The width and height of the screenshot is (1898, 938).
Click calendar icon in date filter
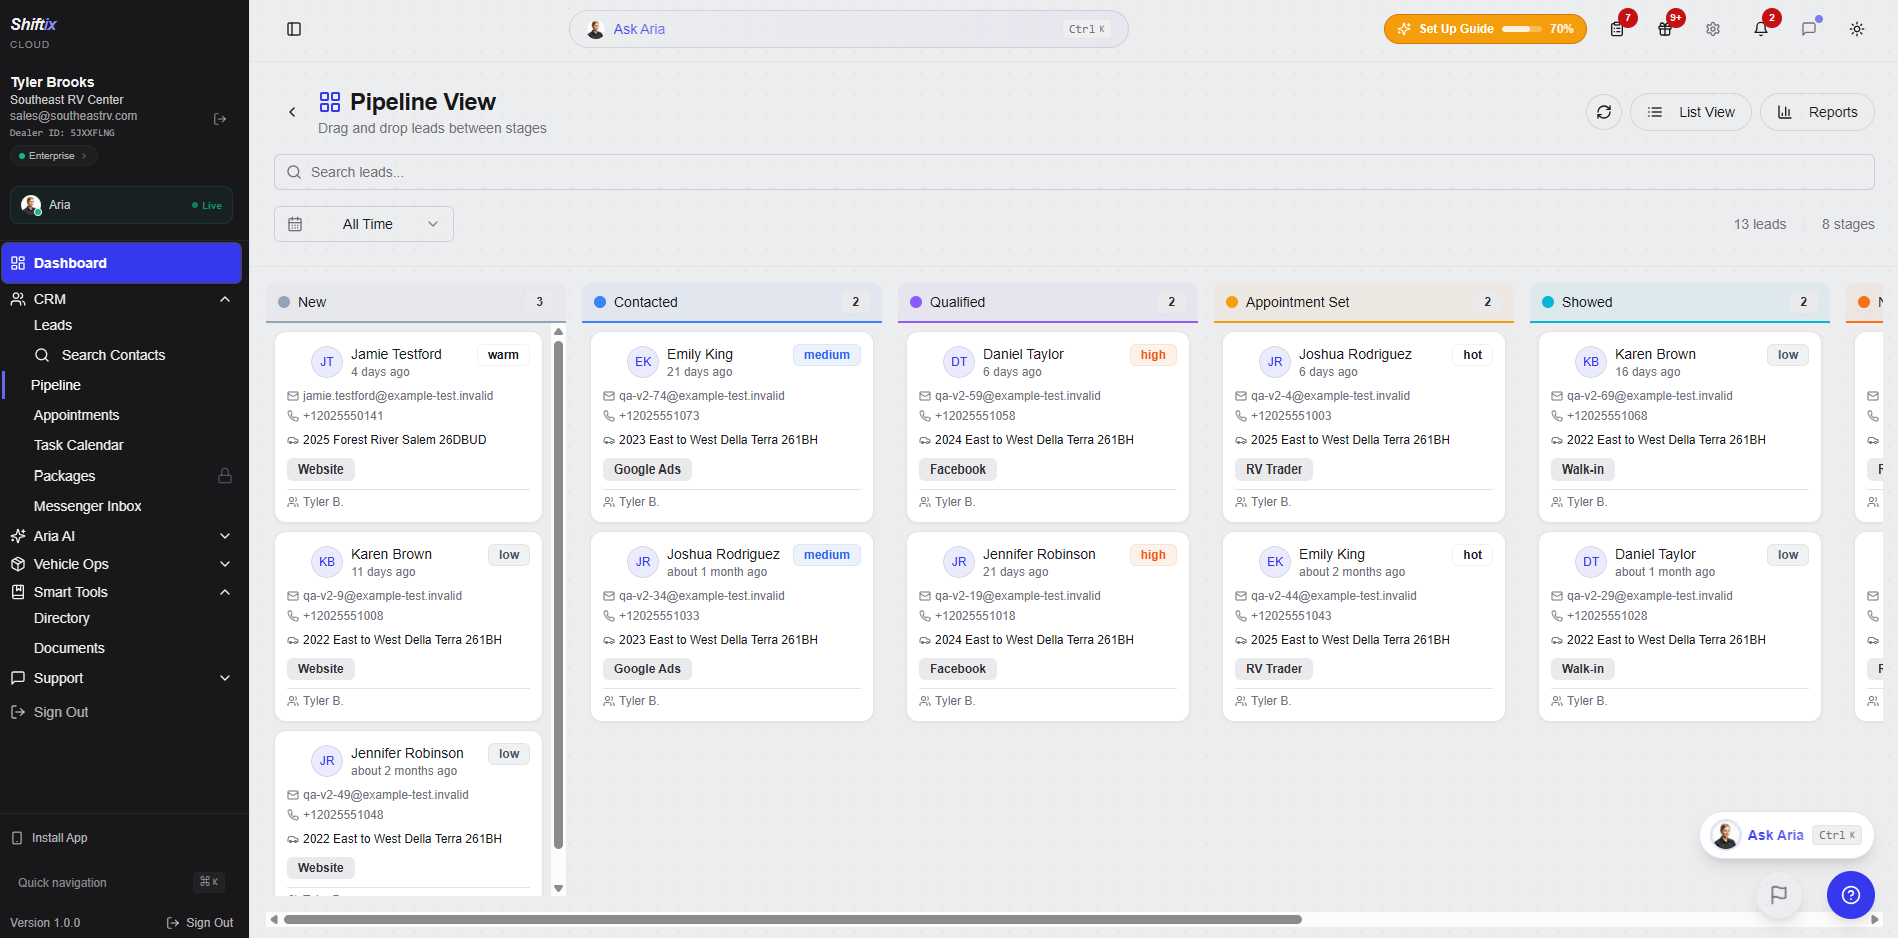[295, 224]
